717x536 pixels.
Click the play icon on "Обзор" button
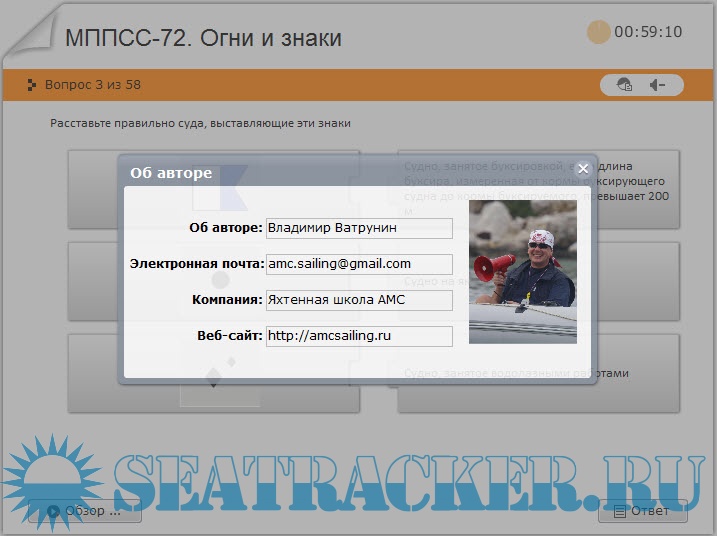53,511
